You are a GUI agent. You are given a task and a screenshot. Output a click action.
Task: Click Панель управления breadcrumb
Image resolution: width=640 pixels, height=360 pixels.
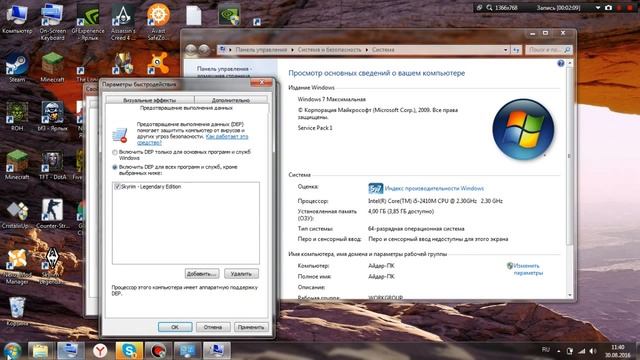click(x=261, y=50)
